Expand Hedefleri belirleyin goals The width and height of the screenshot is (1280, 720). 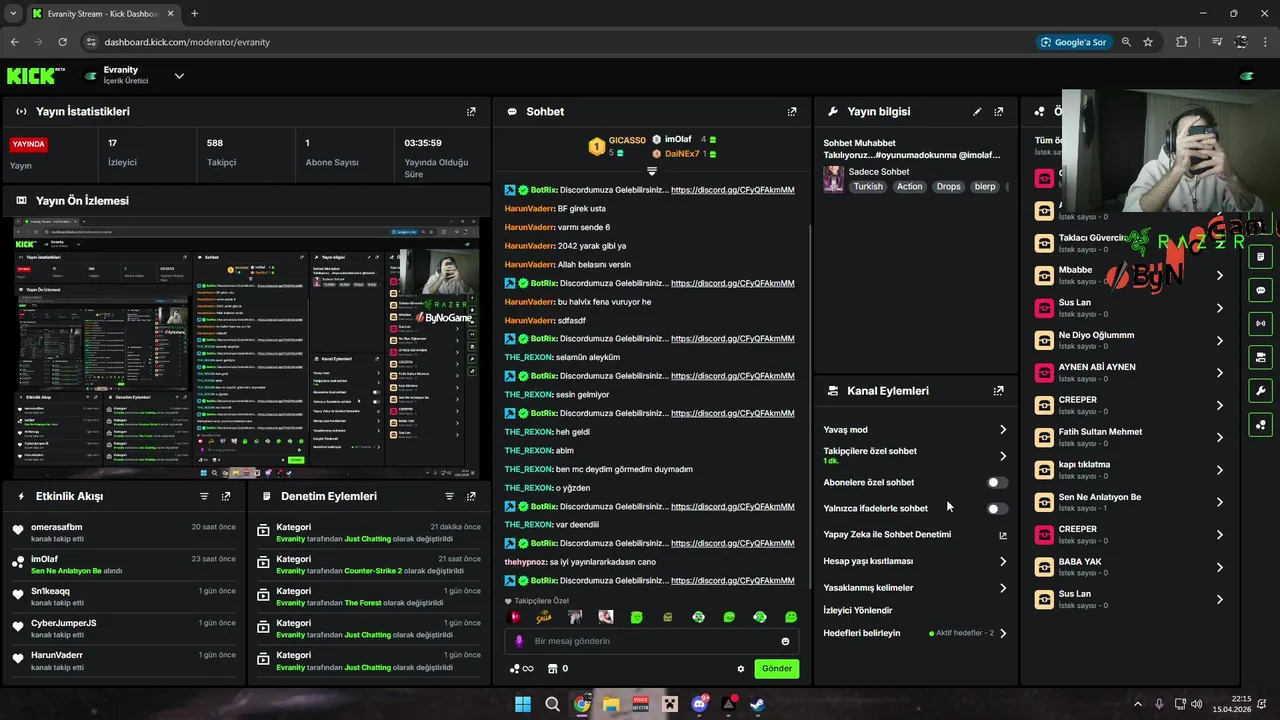(x=1003, y=633)
